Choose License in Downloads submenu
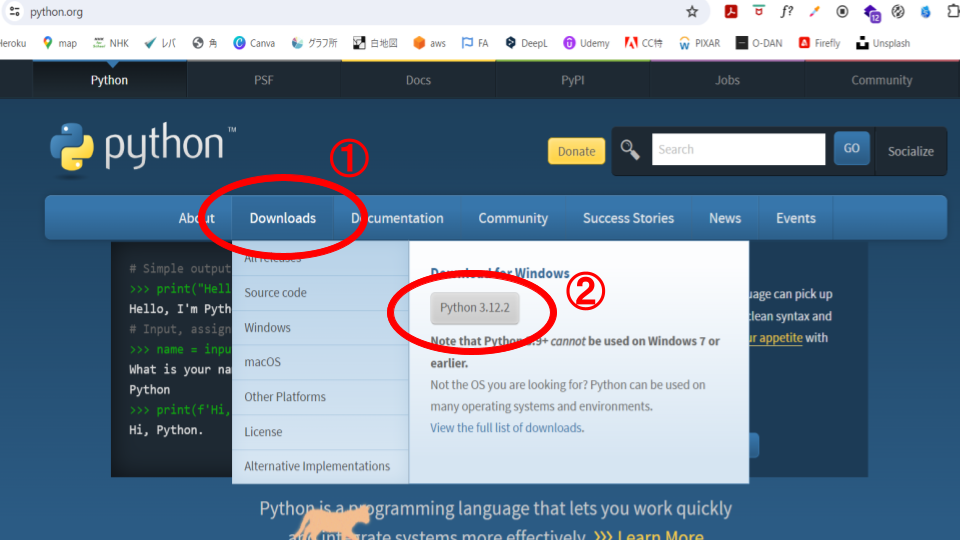The image size is (960, 540). tap(320, 432)
